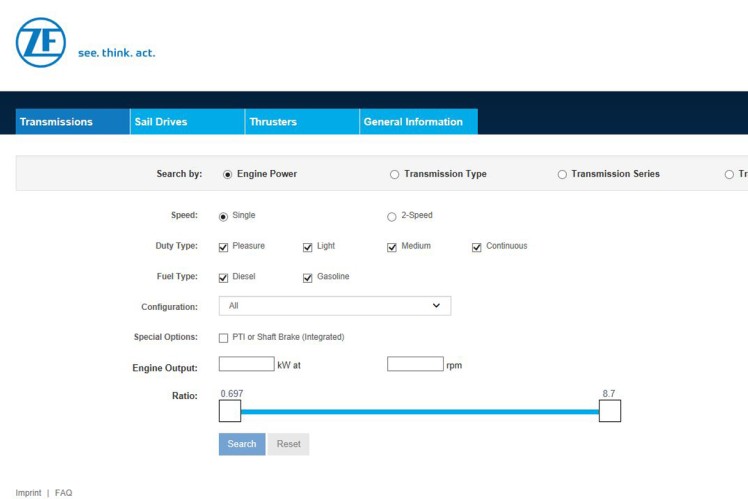Uncheck the Continuous duty type
Viewport: 748px width, 499px height.
[x=477, y=247]
